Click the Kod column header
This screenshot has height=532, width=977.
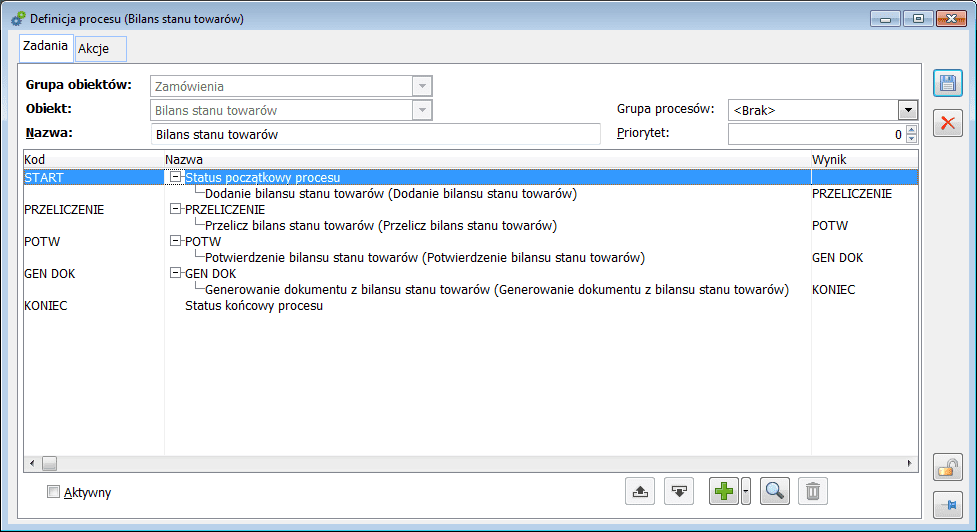point(93,160)
